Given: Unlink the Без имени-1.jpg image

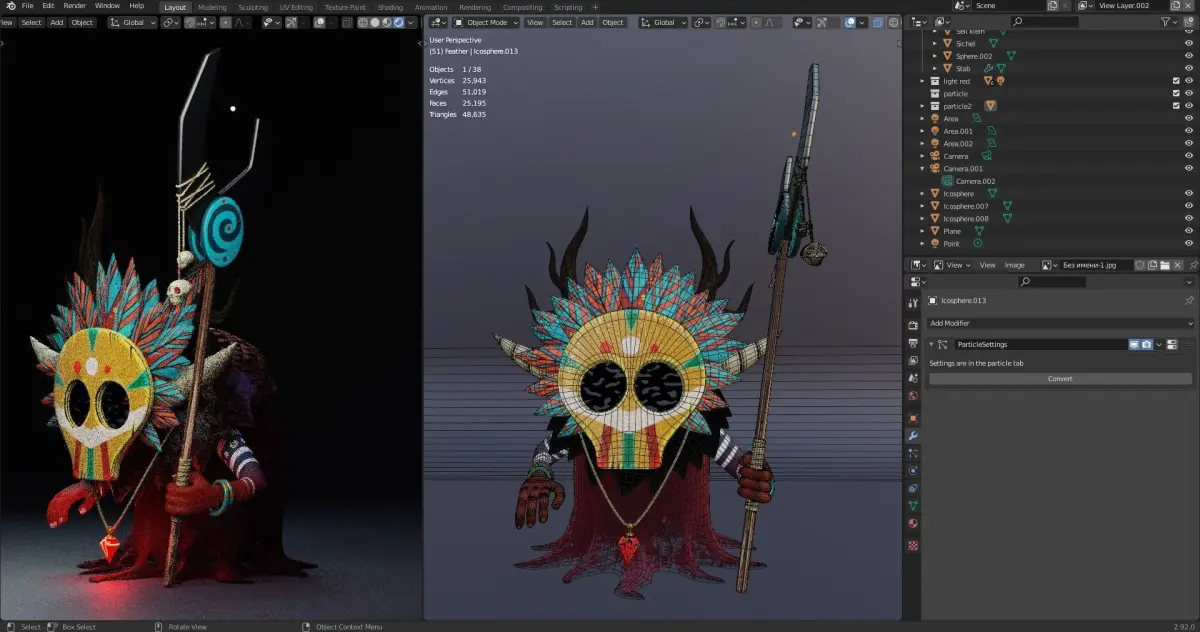Looking at the screenshot, I should click(x=1179, y=265).
